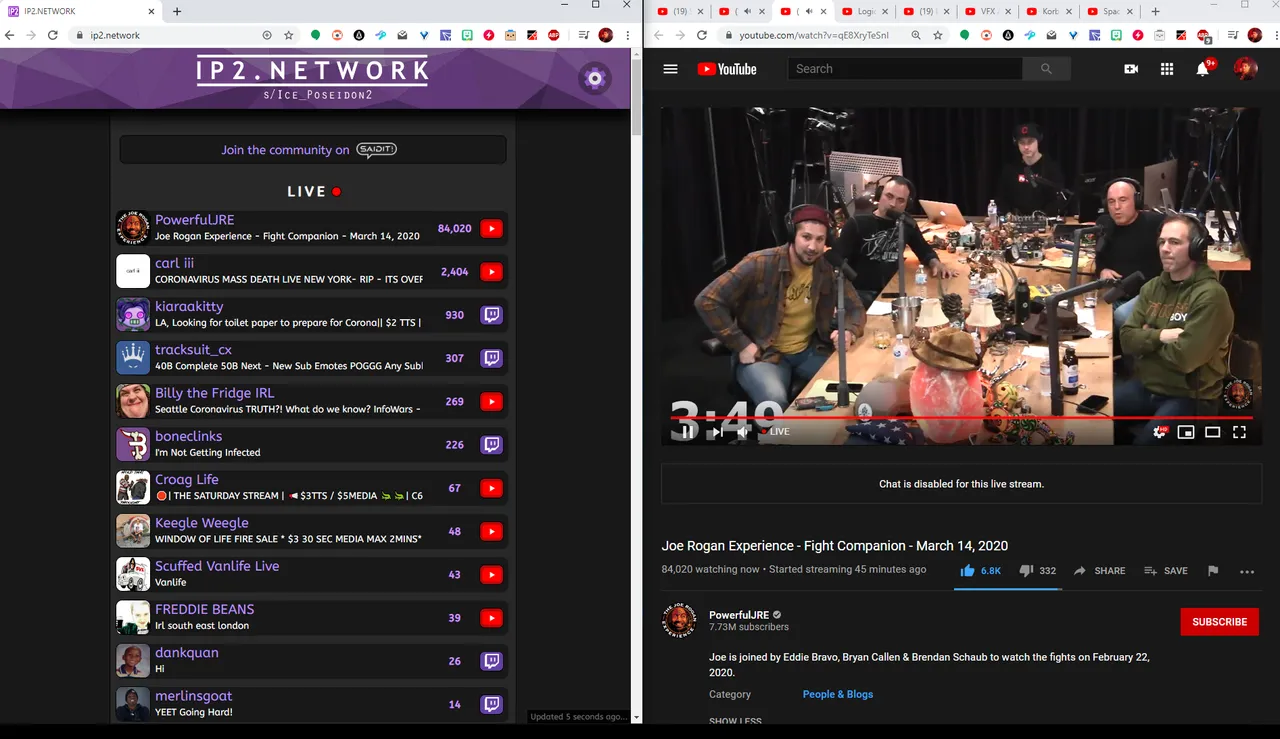Click the YouTube icon on Keegle Weegle row
The image size is (1280, 739).
(491, 531)
